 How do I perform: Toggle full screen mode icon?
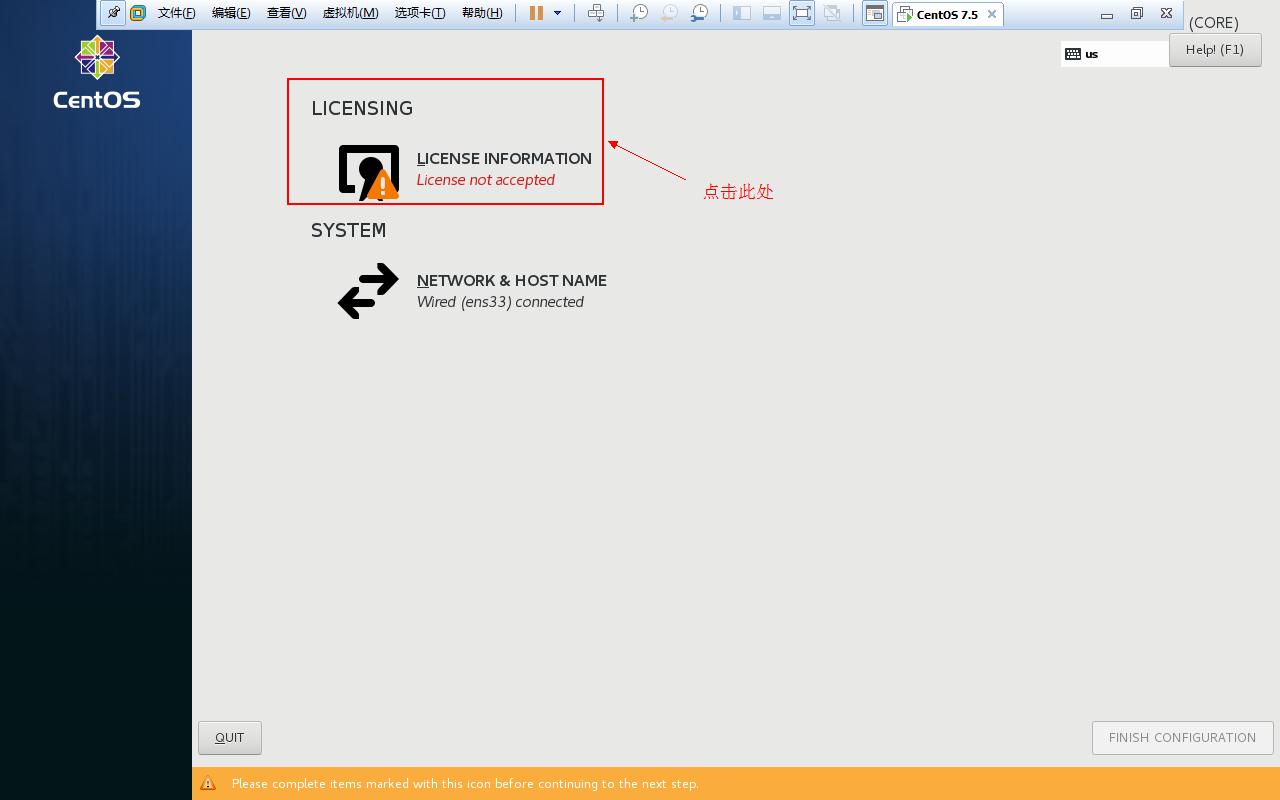pos(801,13)
